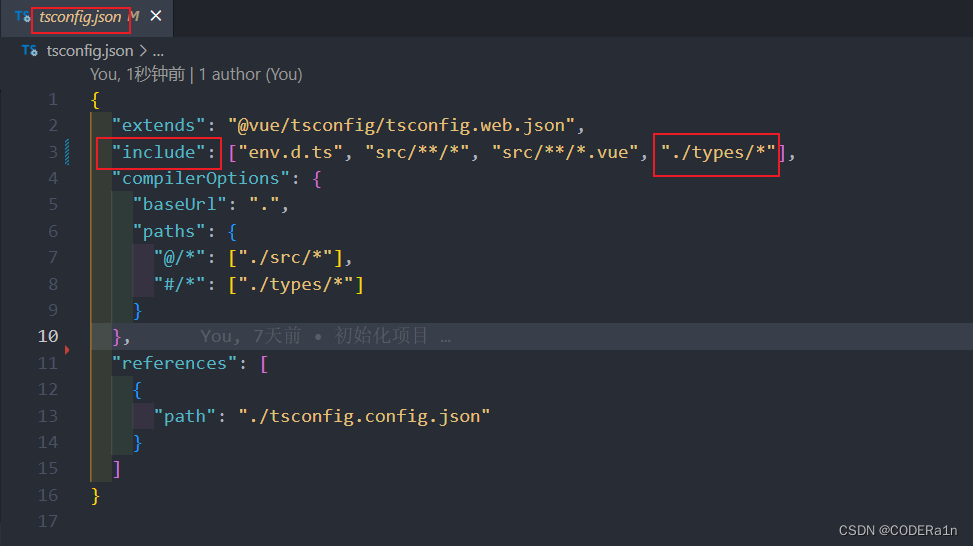
Task: Click line number 10 in the gutter
Action: [x=48, y=336]
